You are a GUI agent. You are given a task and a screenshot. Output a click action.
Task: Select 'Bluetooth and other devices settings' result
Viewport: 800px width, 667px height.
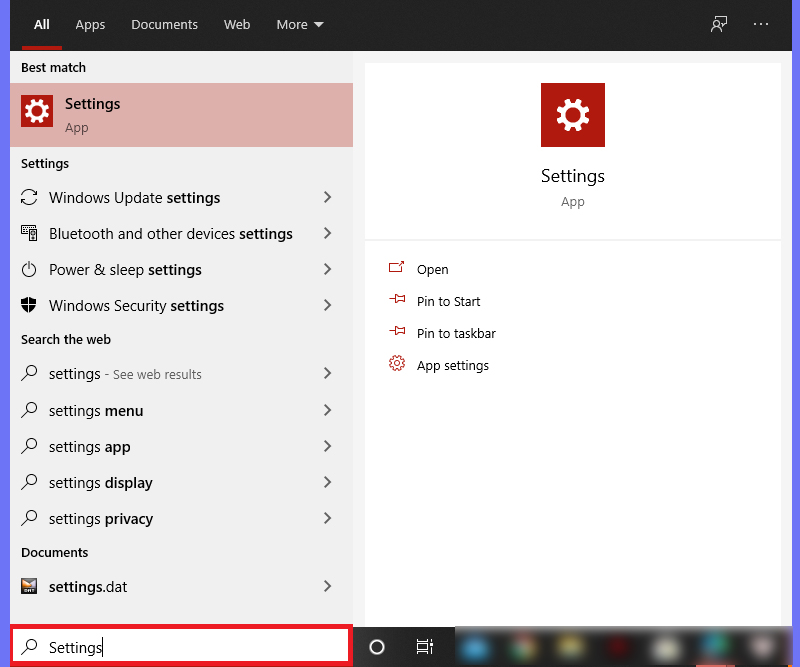pyautogui.click(x=171, y=234)
